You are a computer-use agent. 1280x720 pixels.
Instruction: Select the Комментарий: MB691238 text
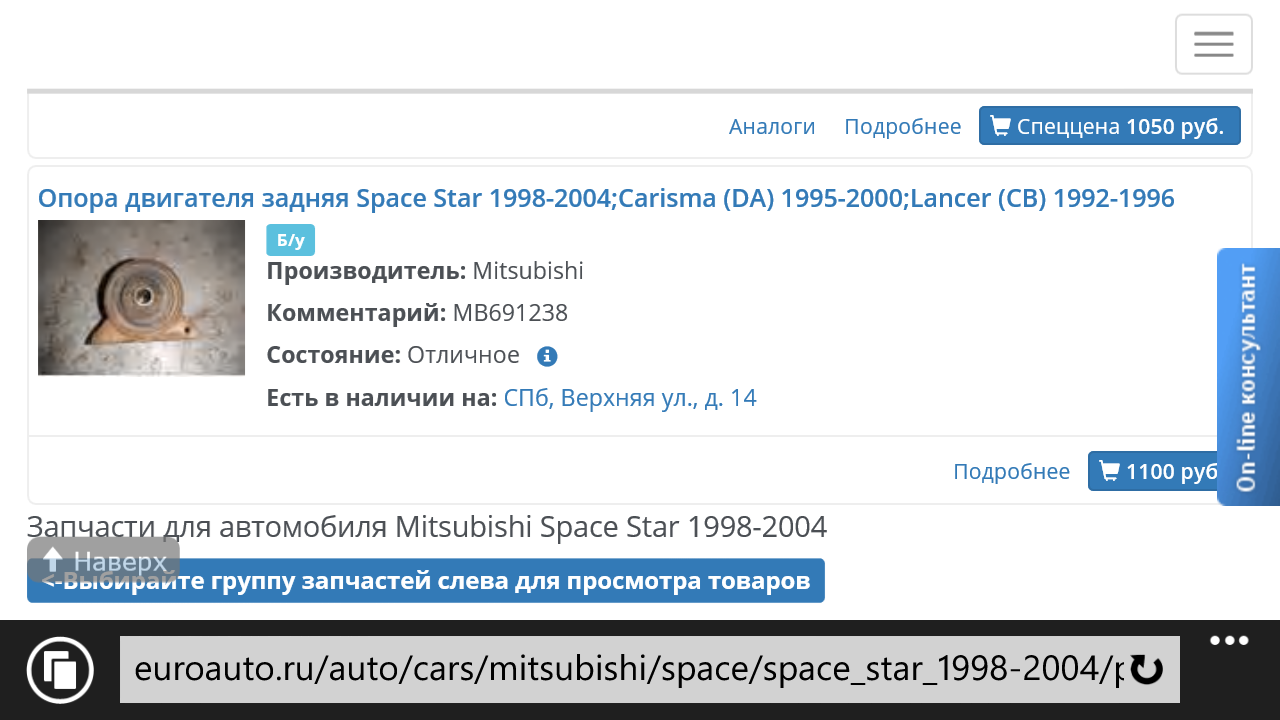click(417, 313)
